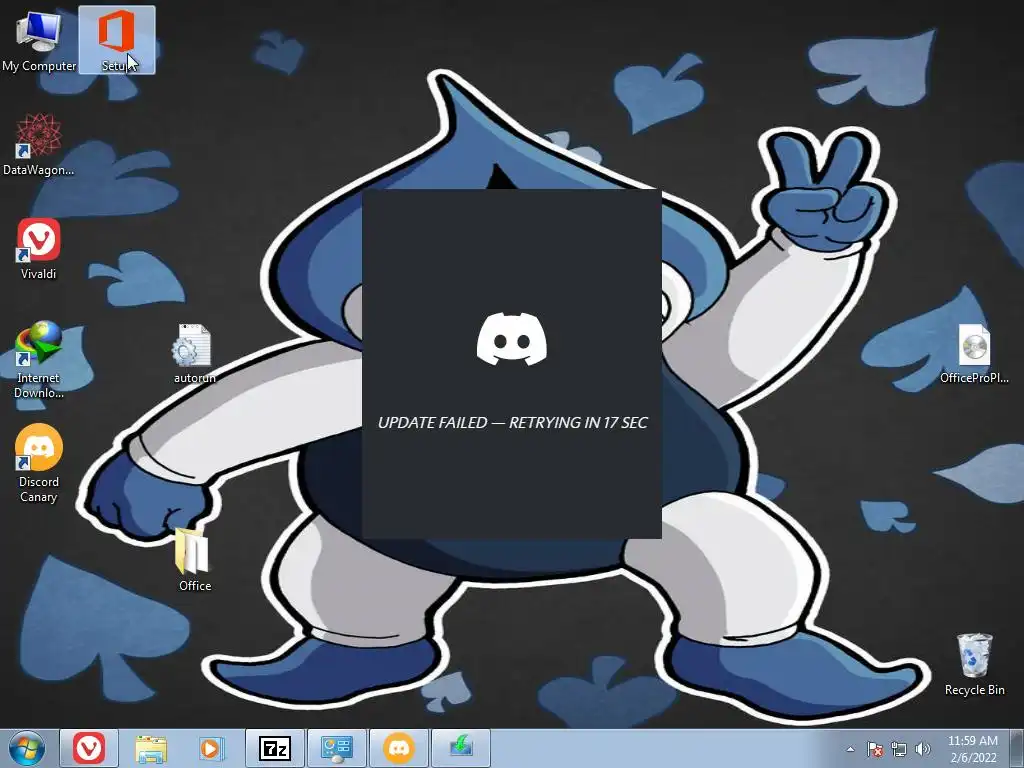Click the "UPDATE FAILED — RETRYING IN 17 SEC" text

point(513,423)
